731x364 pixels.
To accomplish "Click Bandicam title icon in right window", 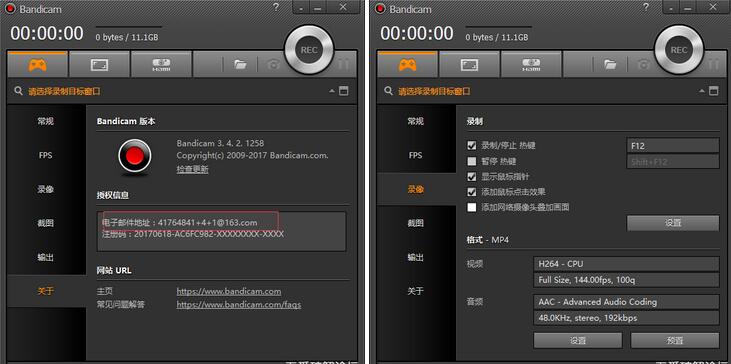I will (380, 8).
